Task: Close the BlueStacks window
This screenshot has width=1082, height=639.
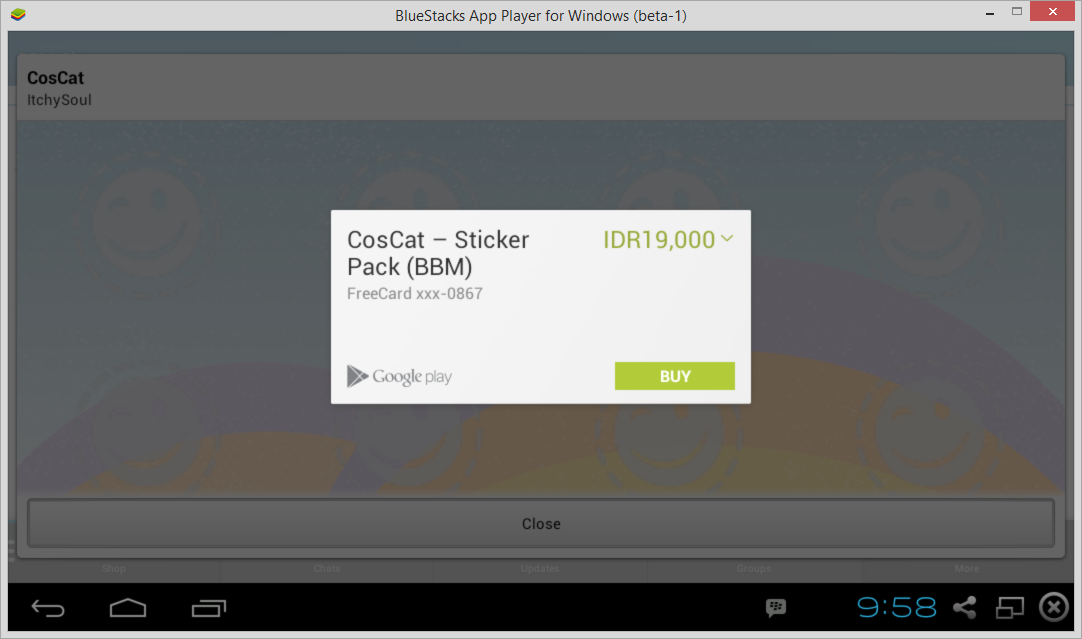Action: pyautogui.click(x=1052, y=11)
